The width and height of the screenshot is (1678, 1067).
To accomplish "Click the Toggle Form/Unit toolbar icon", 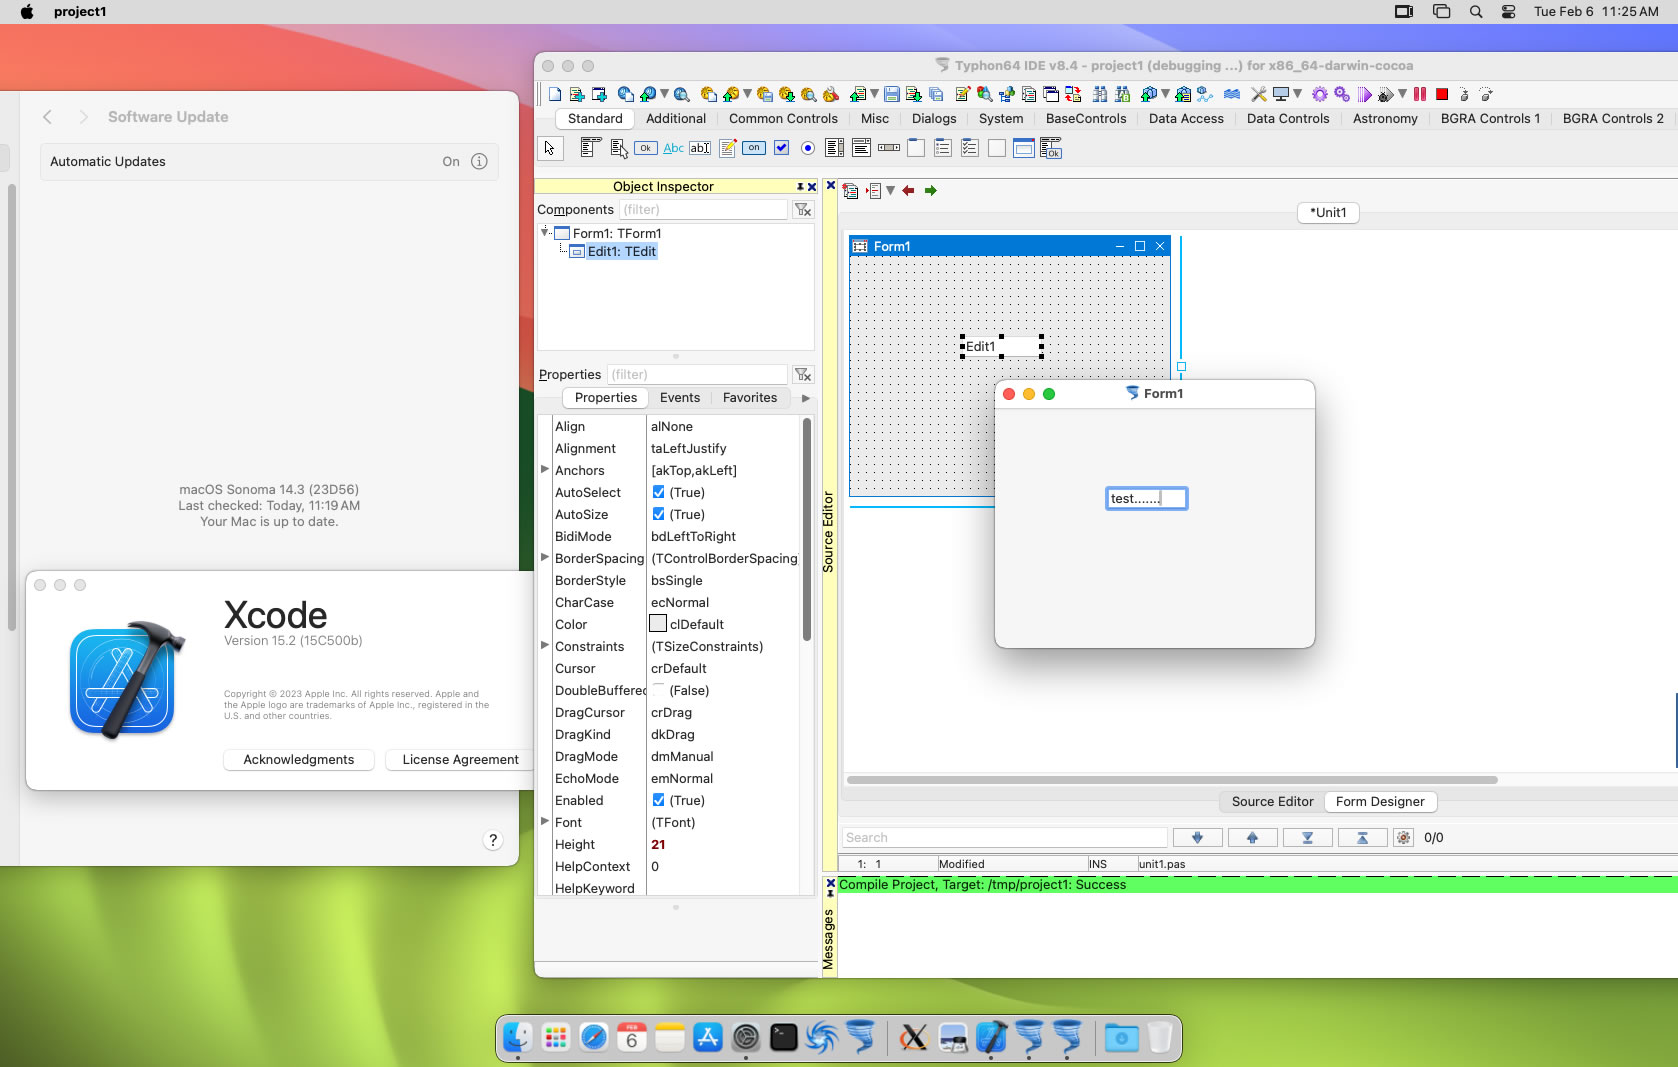I will 1073,94.
